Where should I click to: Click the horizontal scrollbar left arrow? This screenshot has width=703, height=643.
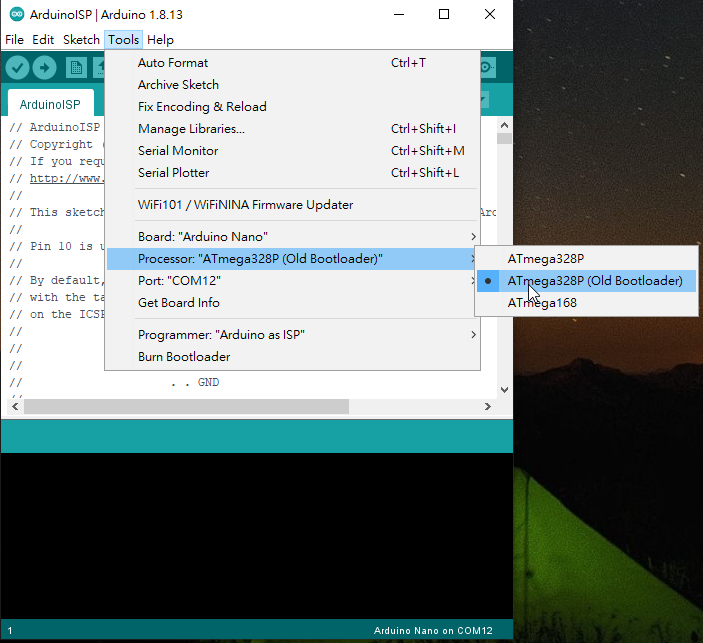tap(15, 407)
